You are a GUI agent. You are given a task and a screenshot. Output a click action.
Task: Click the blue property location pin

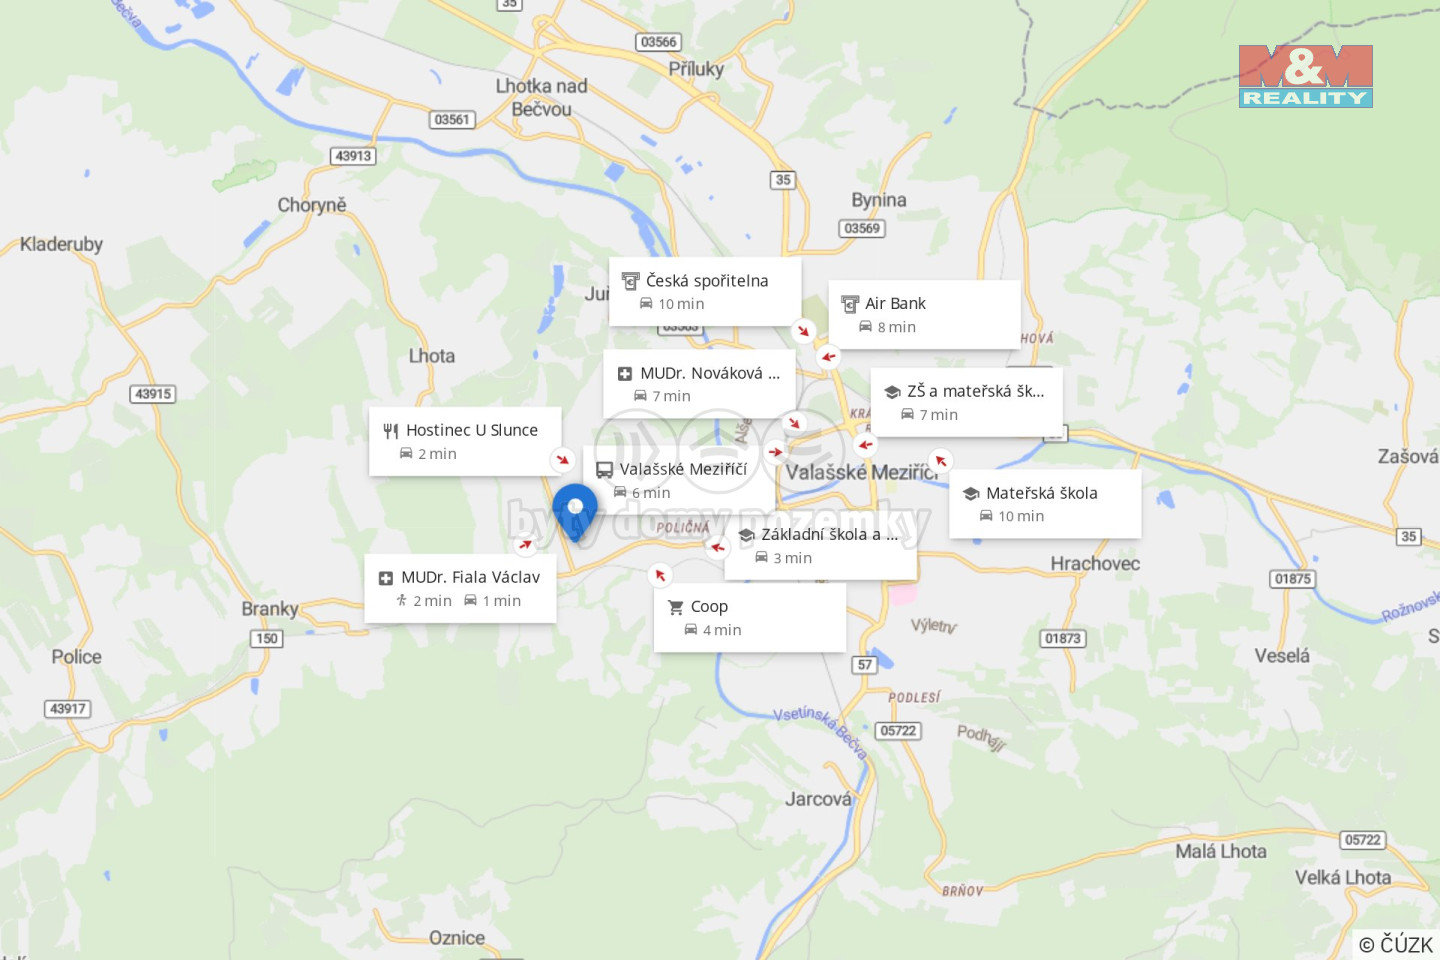(x=575, y=512)
